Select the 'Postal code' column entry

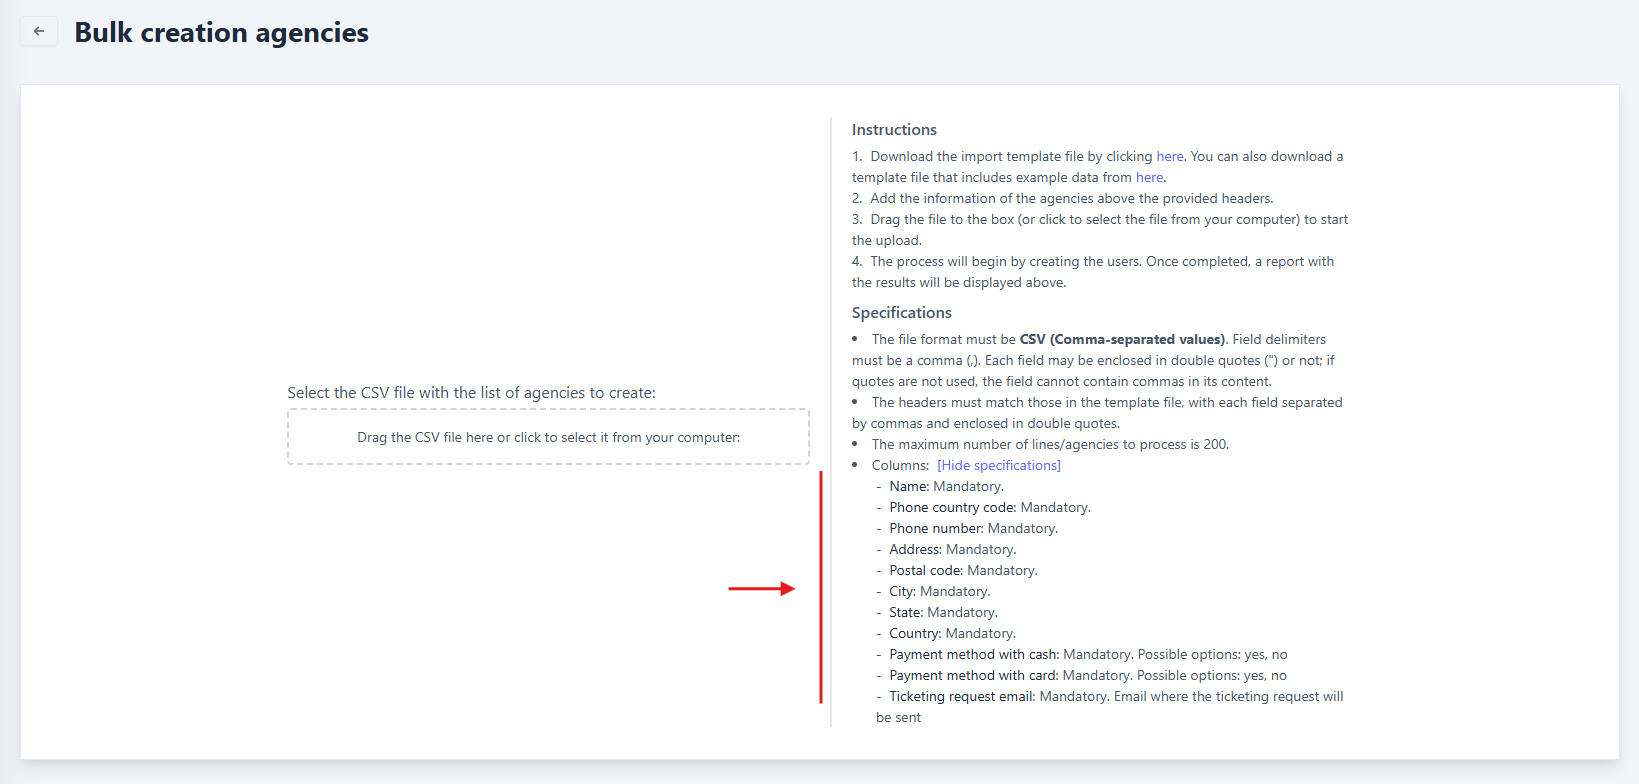(x=962, y=570)
